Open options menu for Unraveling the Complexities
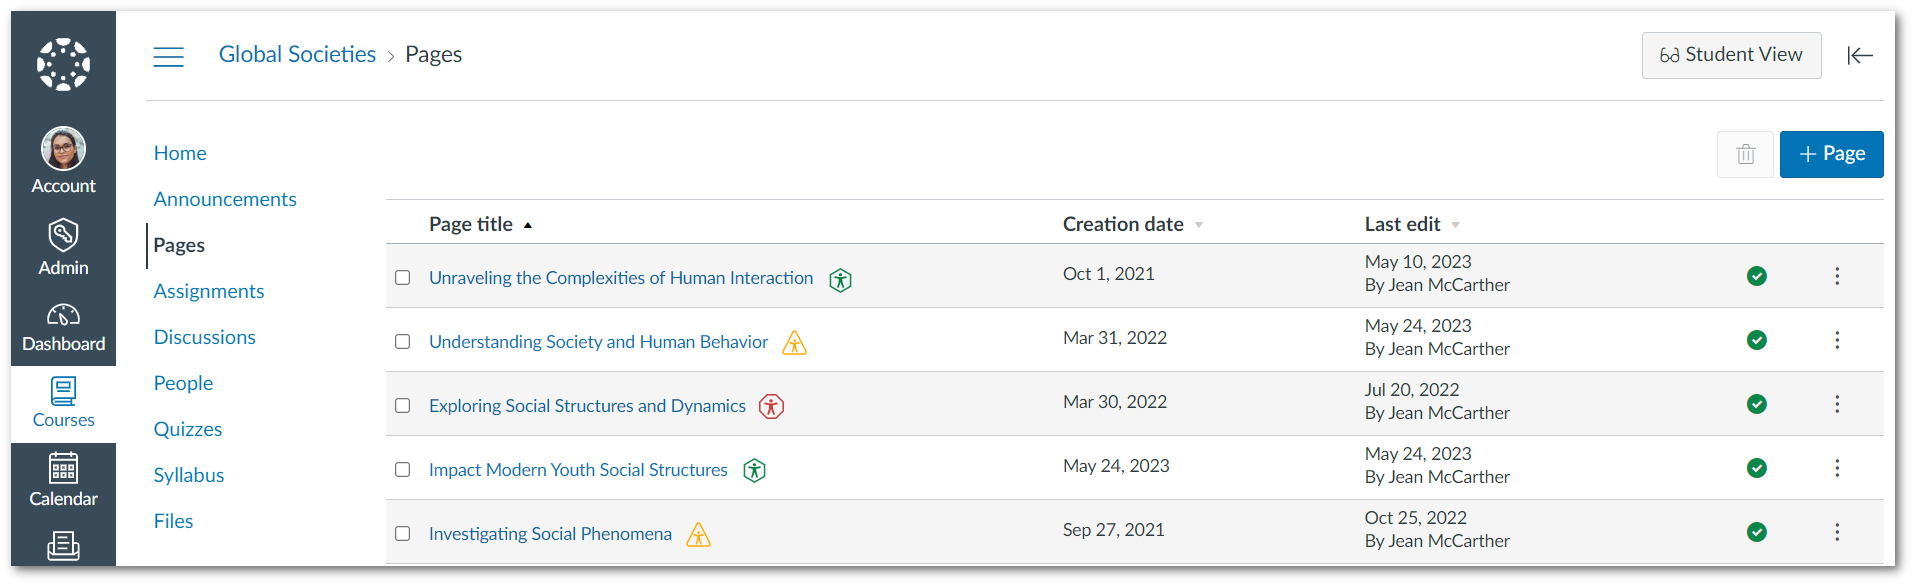The image size is (1914, 585). (1836, 276)
